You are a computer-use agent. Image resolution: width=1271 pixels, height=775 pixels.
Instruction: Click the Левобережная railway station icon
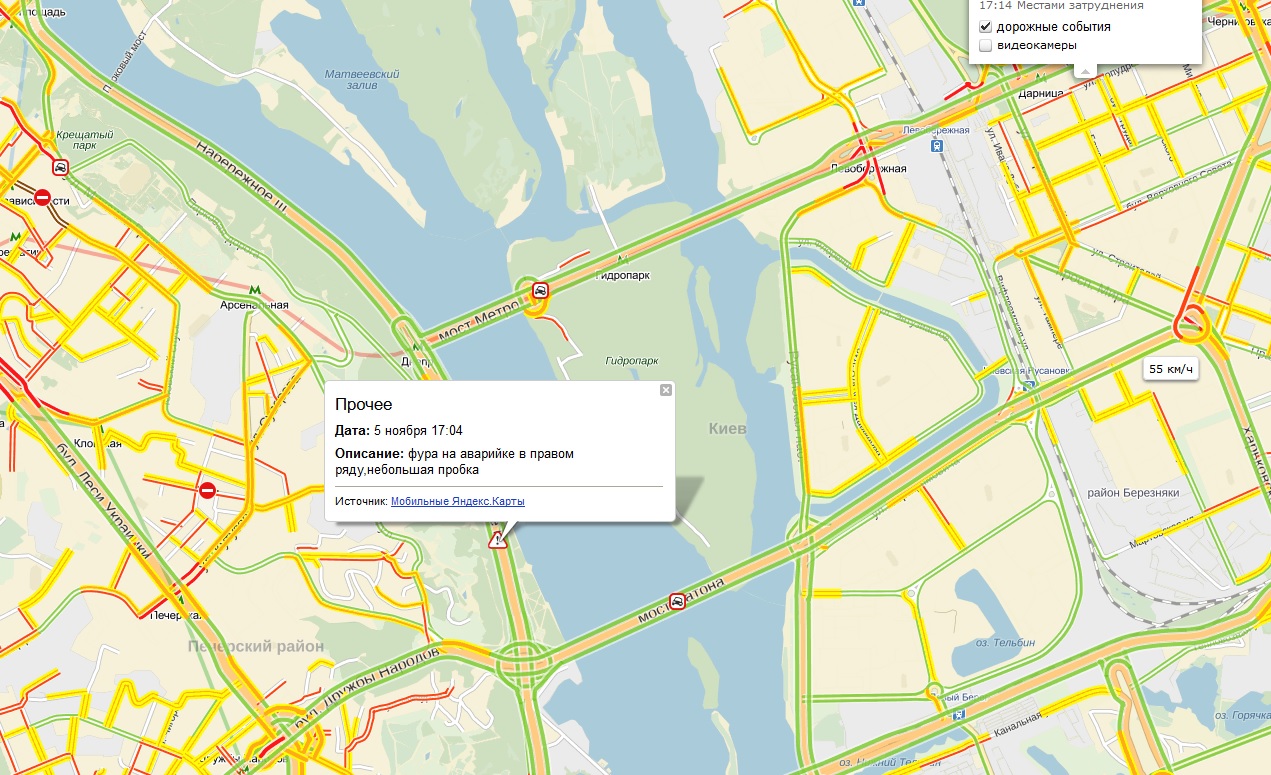point(937,145)
